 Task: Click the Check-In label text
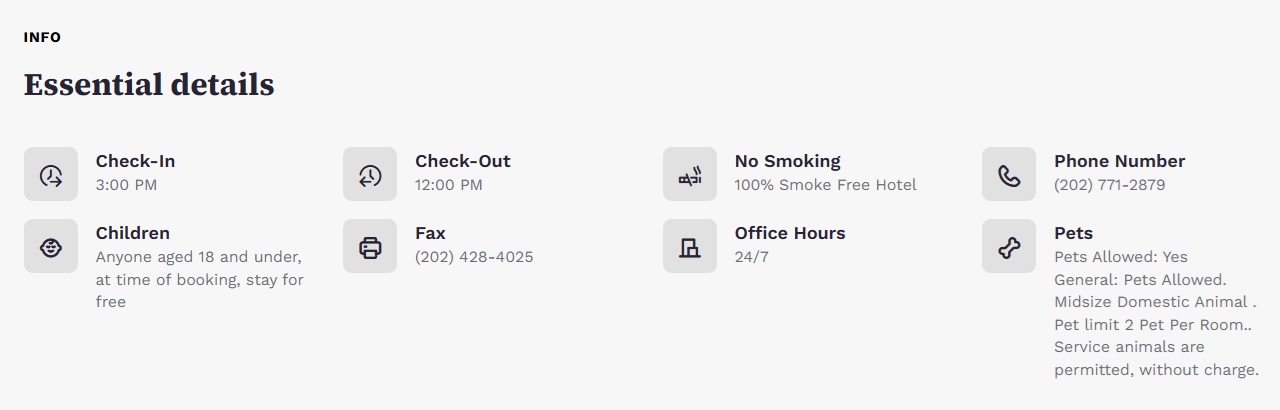click(x=135, y=161)
